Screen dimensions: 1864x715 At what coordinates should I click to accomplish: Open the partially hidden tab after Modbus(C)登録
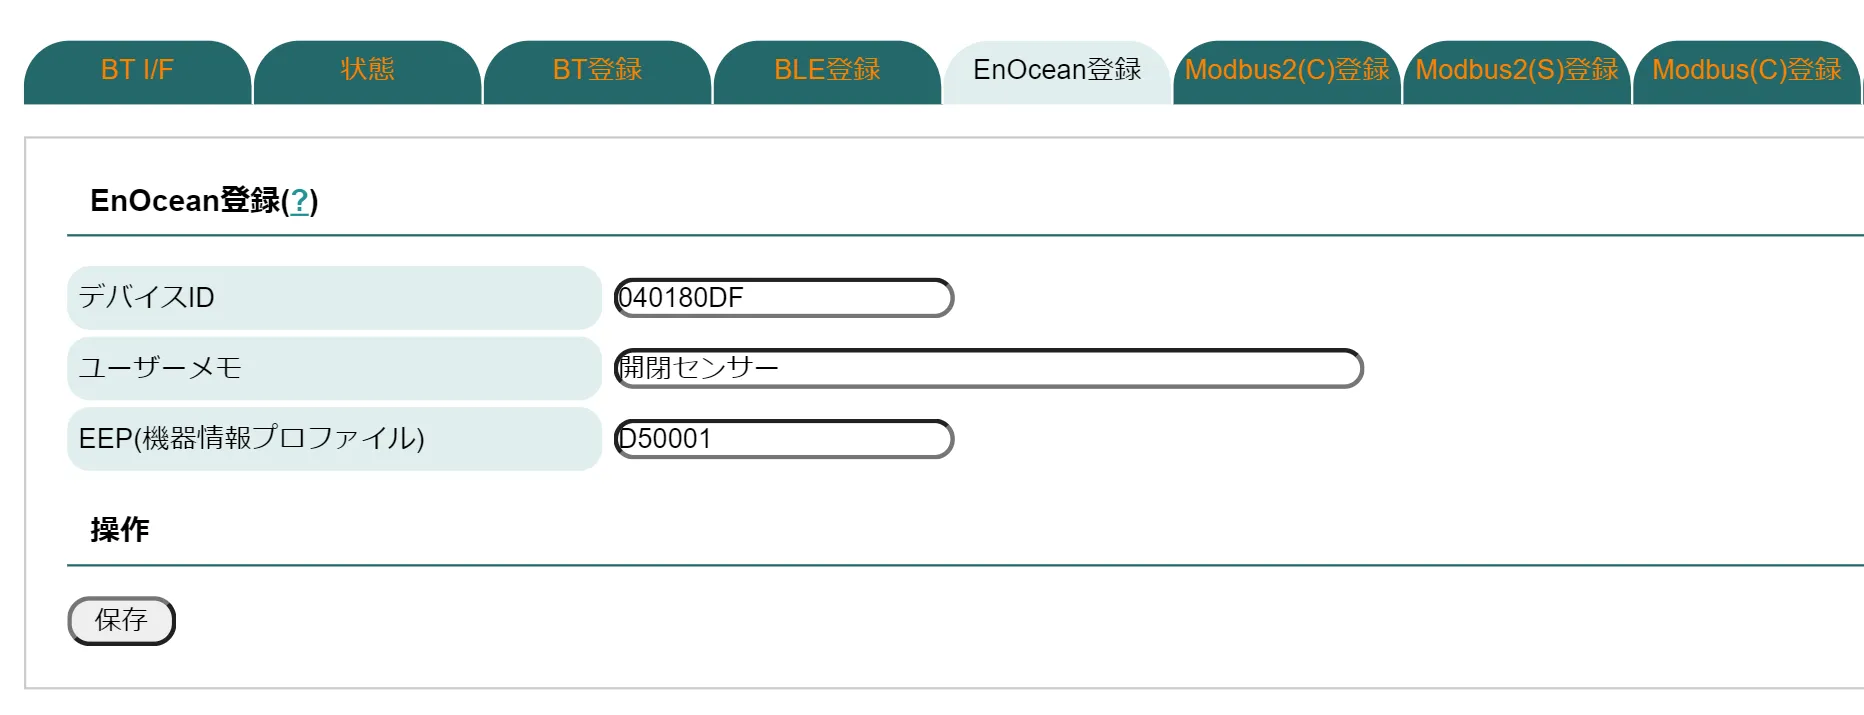click(1861, 75)
